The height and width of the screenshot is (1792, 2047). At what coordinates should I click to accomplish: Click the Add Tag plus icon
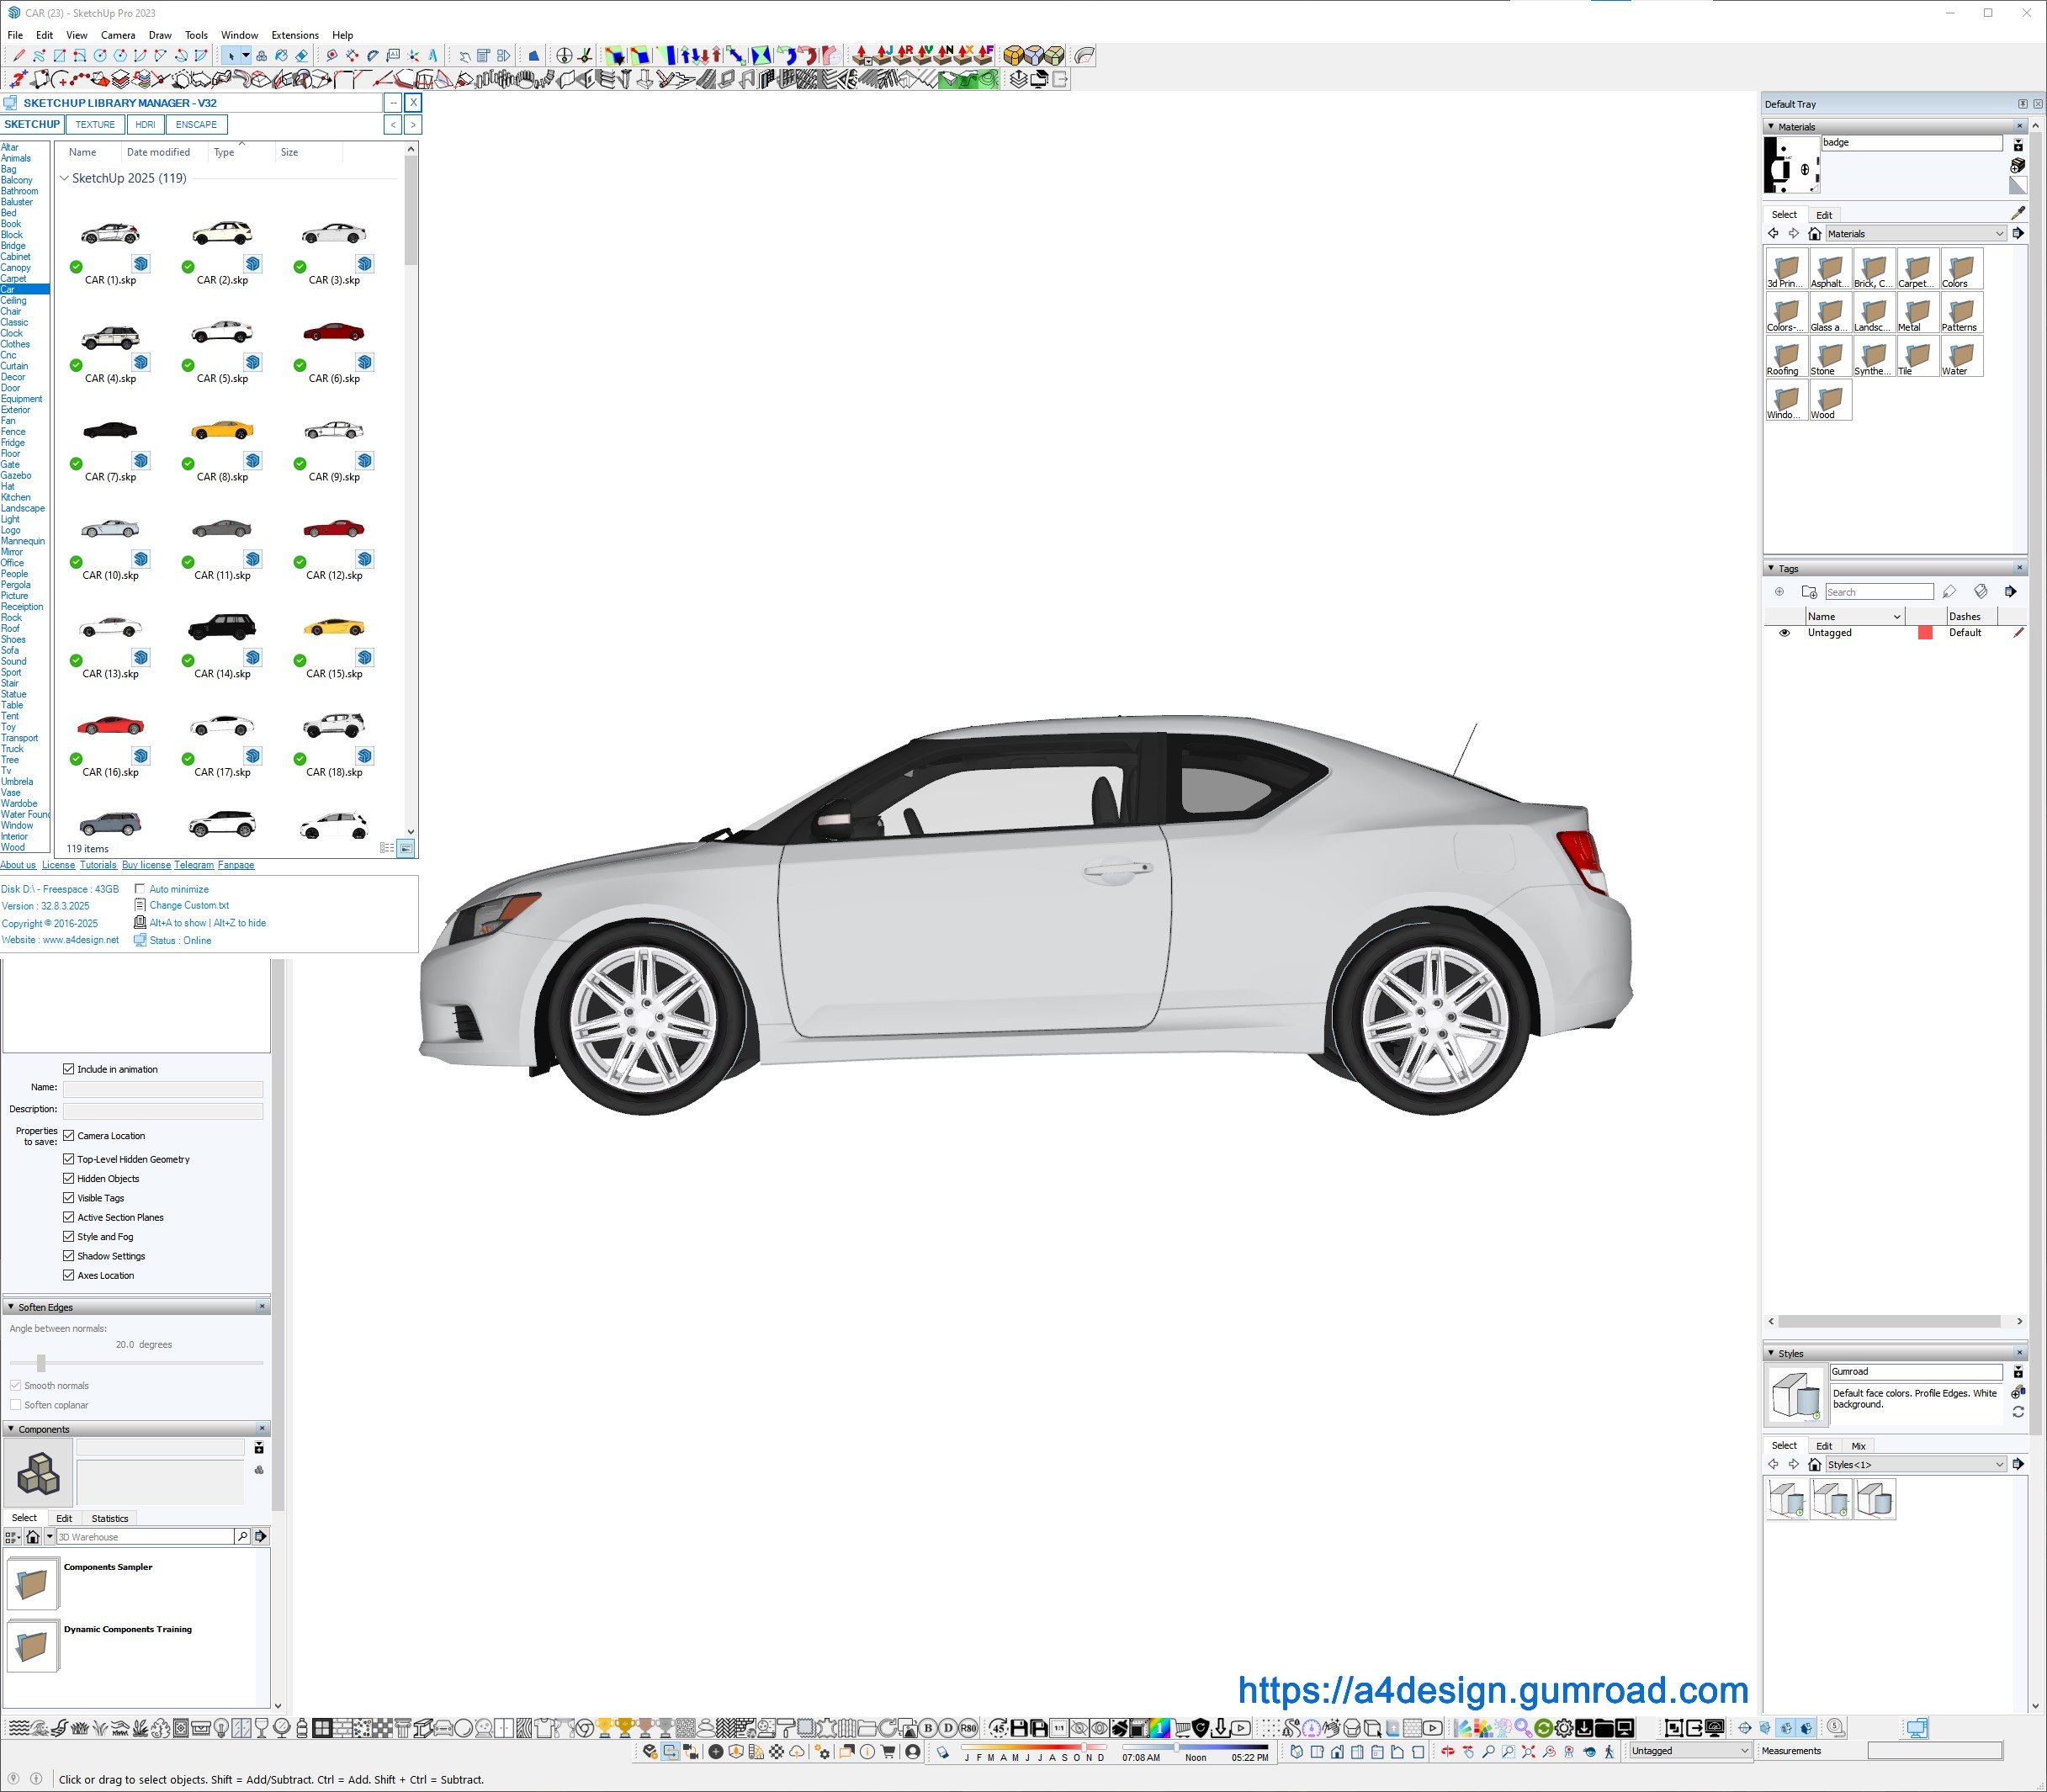coord(1779,592)
